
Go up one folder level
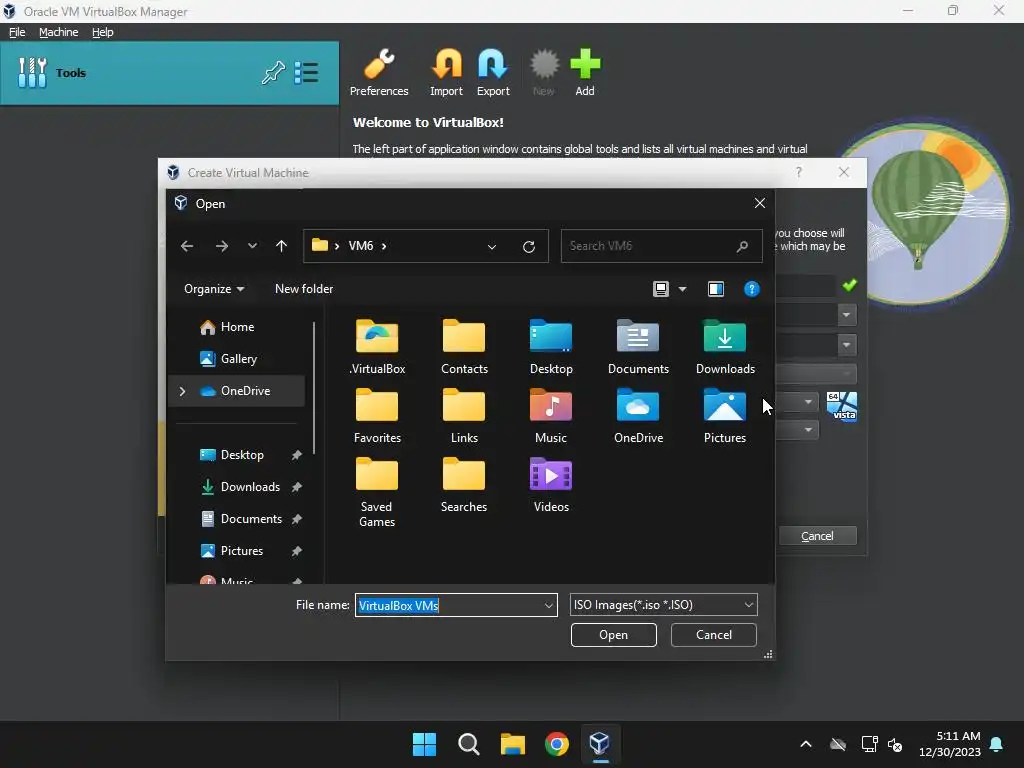coord(281,246)
